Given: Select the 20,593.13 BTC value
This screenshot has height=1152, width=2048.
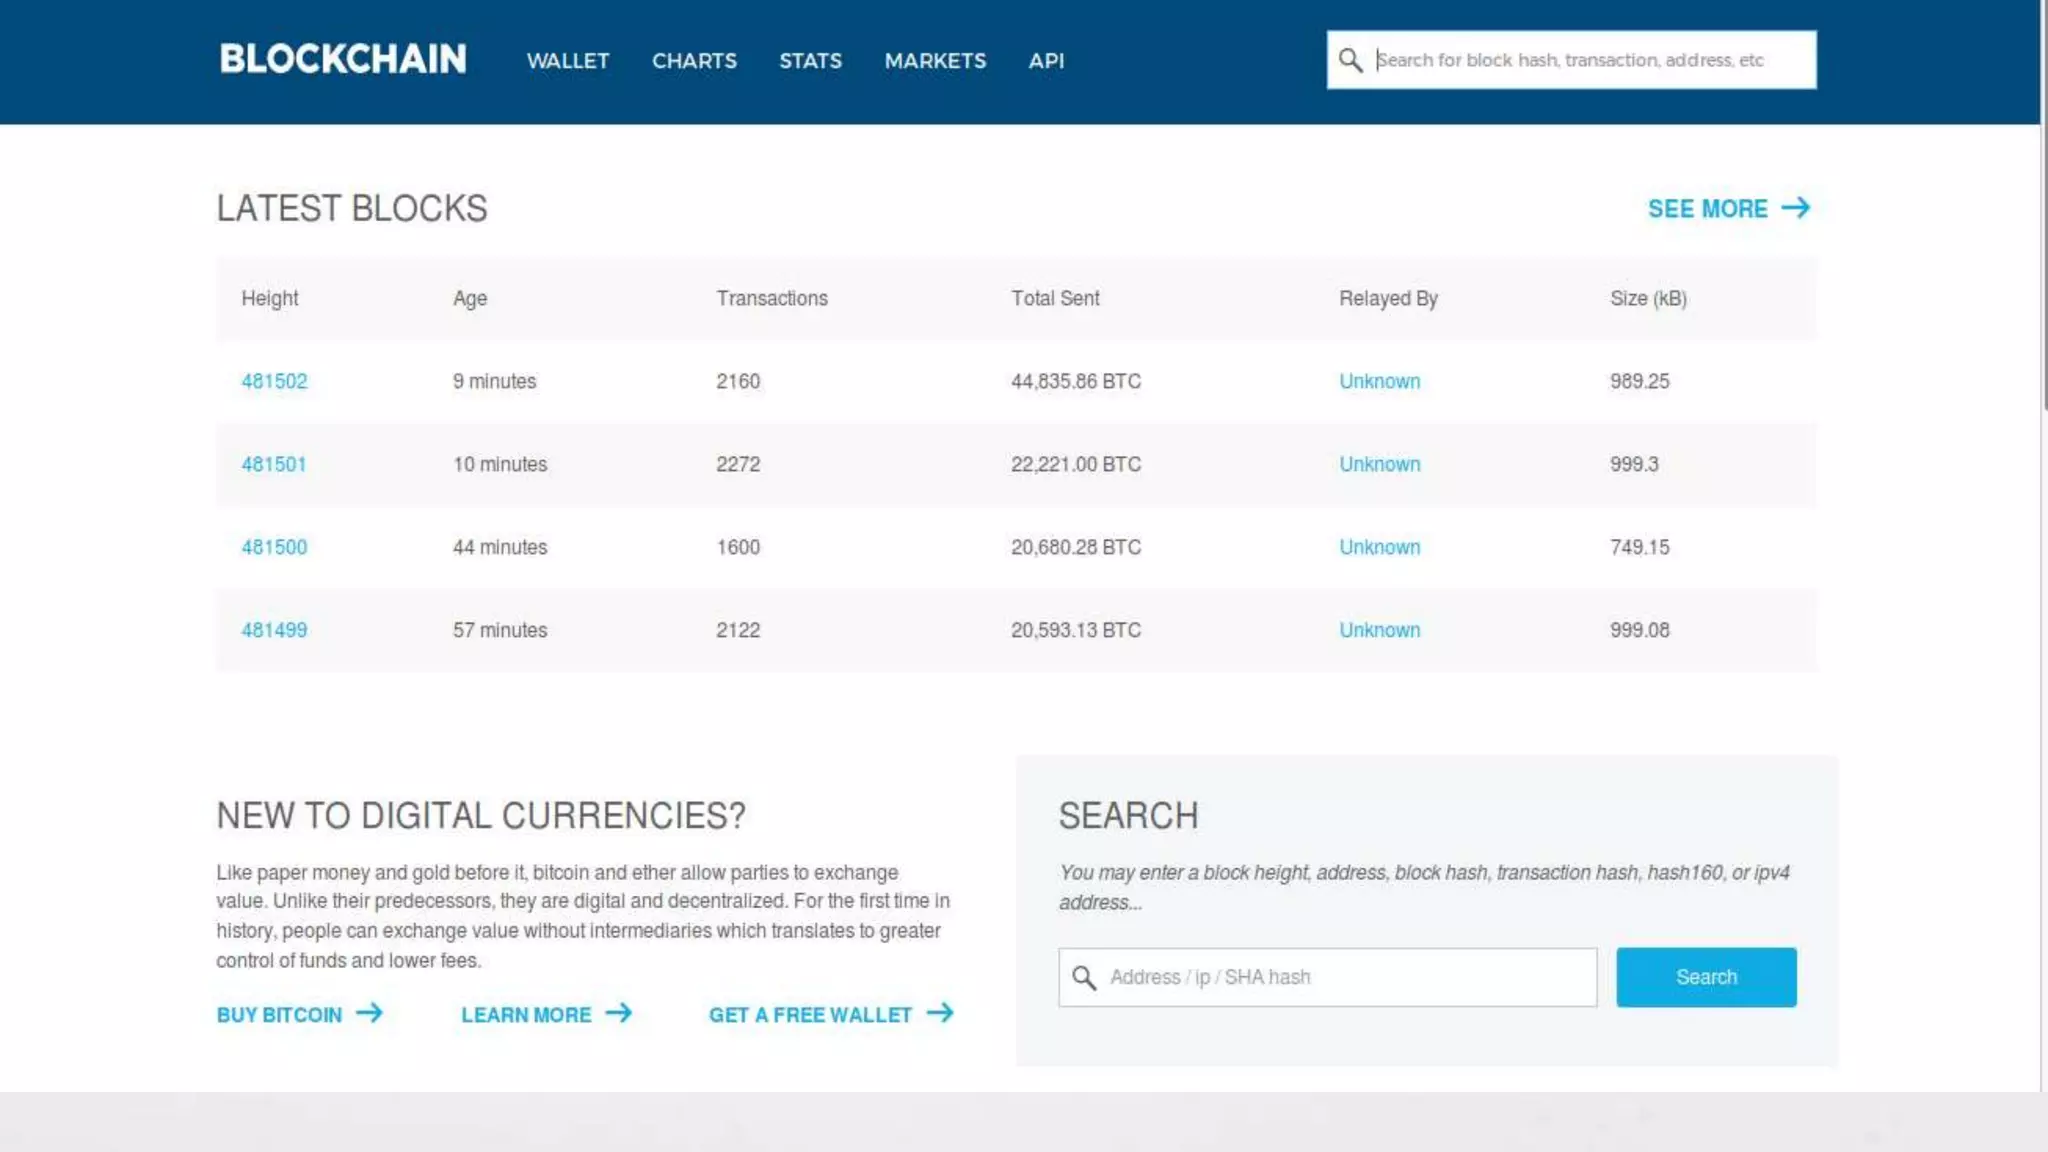Looking at the screenshot, I should (x=1075, y=630).
